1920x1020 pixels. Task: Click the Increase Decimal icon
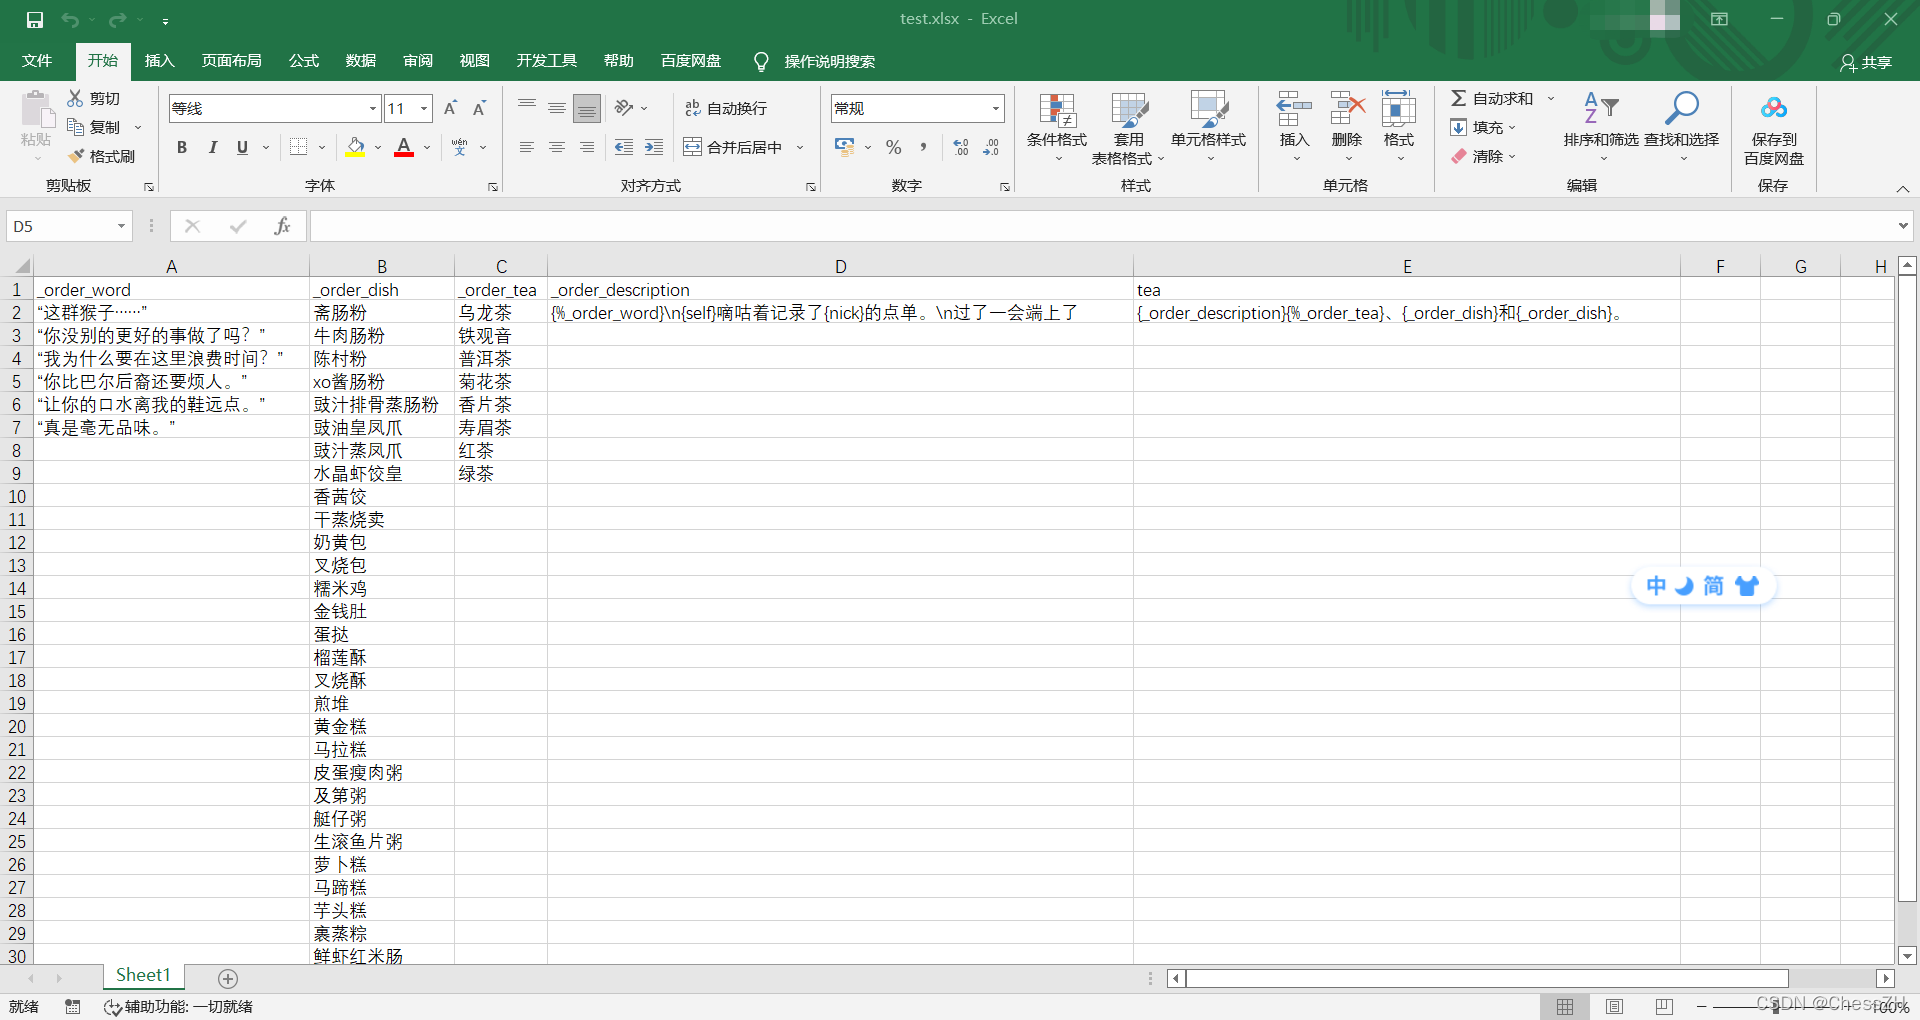(961, 147)
